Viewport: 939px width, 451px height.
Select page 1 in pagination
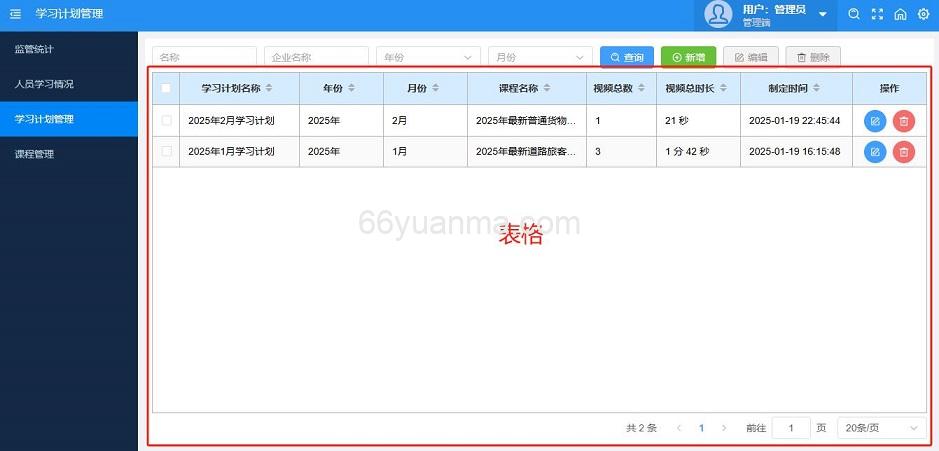click(701, 428)
